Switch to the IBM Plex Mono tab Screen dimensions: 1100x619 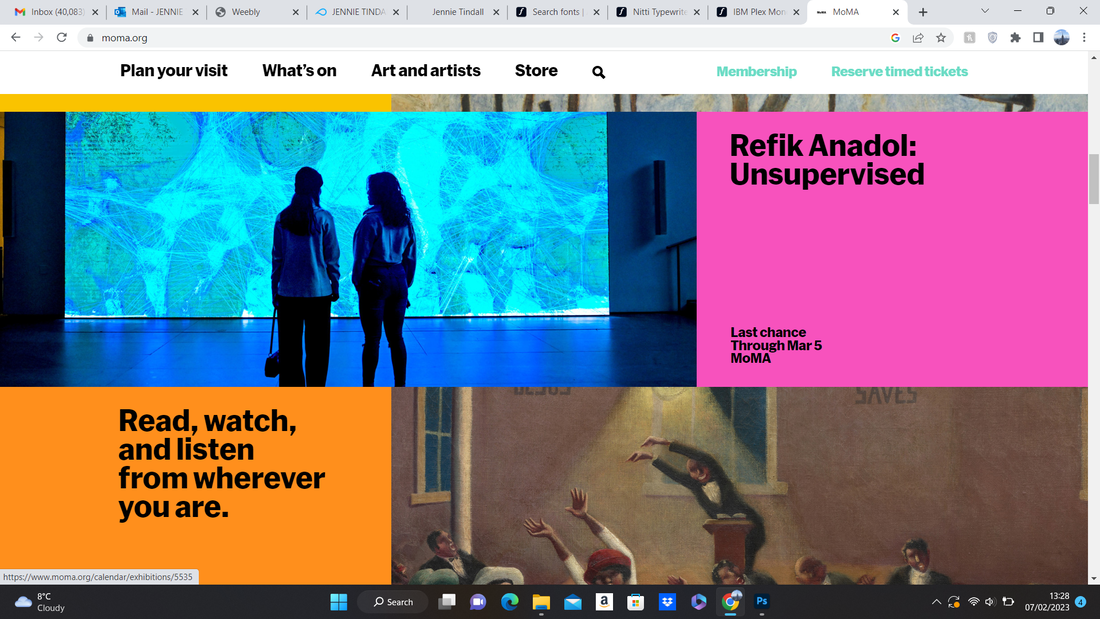[x=758, y=12]
